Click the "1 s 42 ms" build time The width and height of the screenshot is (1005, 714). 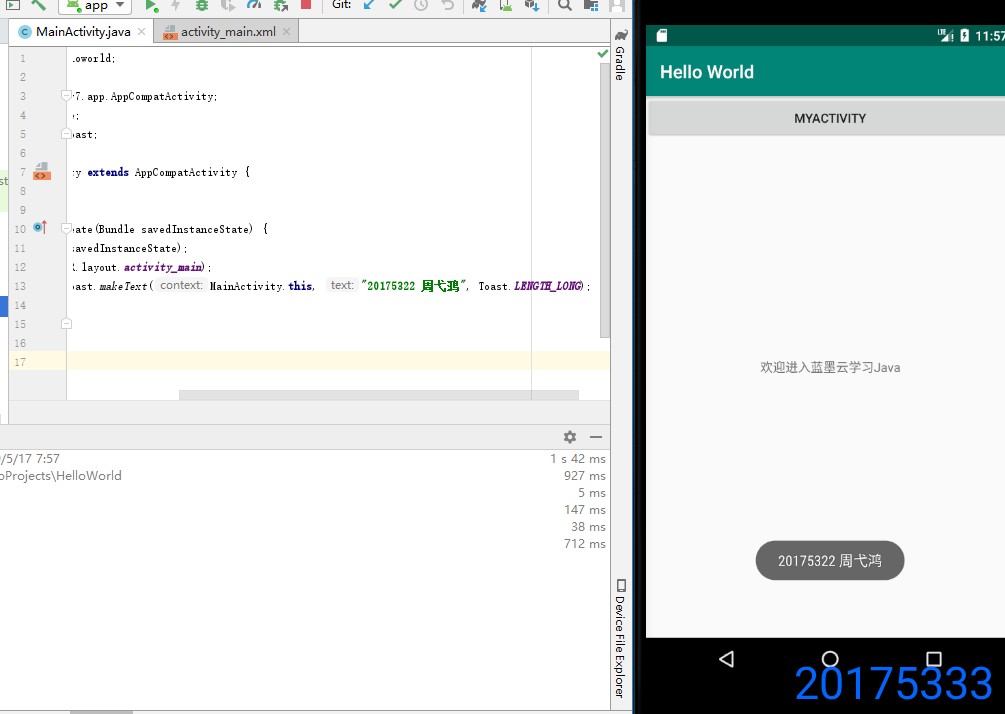point(577,459)
